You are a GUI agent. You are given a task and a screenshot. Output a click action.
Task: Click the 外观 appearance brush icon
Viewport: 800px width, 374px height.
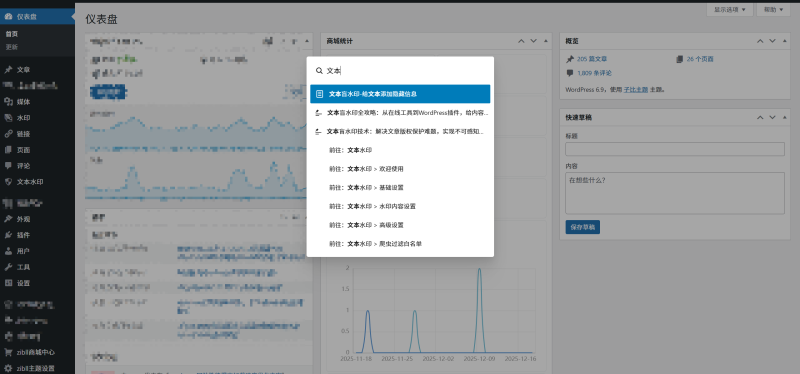tap(8, 219)
